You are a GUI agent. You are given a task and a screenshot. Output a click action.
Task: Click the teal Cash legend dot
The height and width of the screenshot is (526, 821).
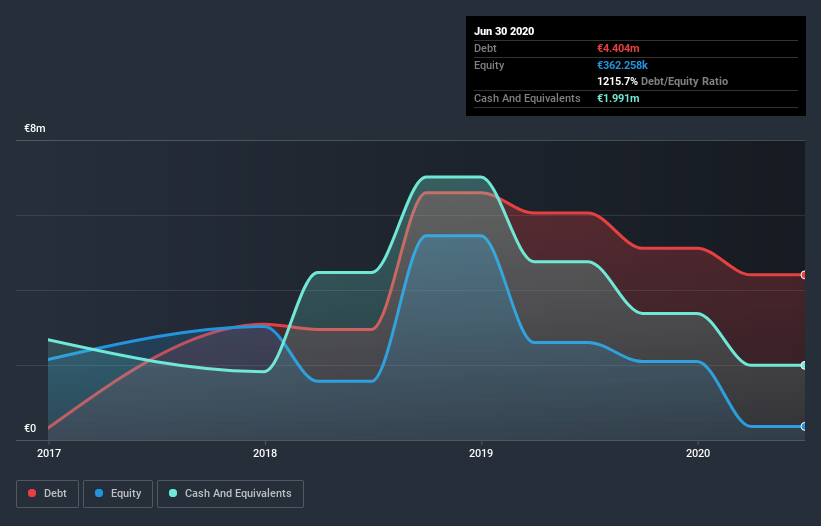point(173,493)
